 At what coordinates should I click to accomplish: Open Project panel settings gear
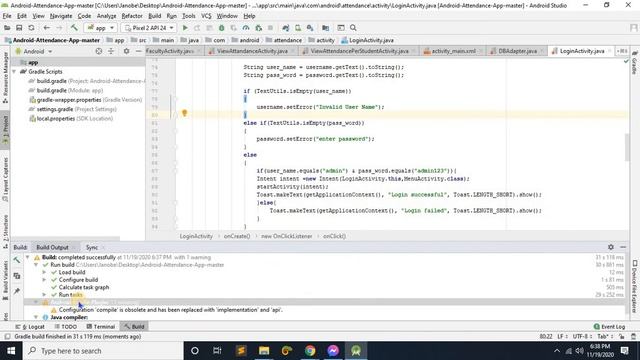point(127,51)
